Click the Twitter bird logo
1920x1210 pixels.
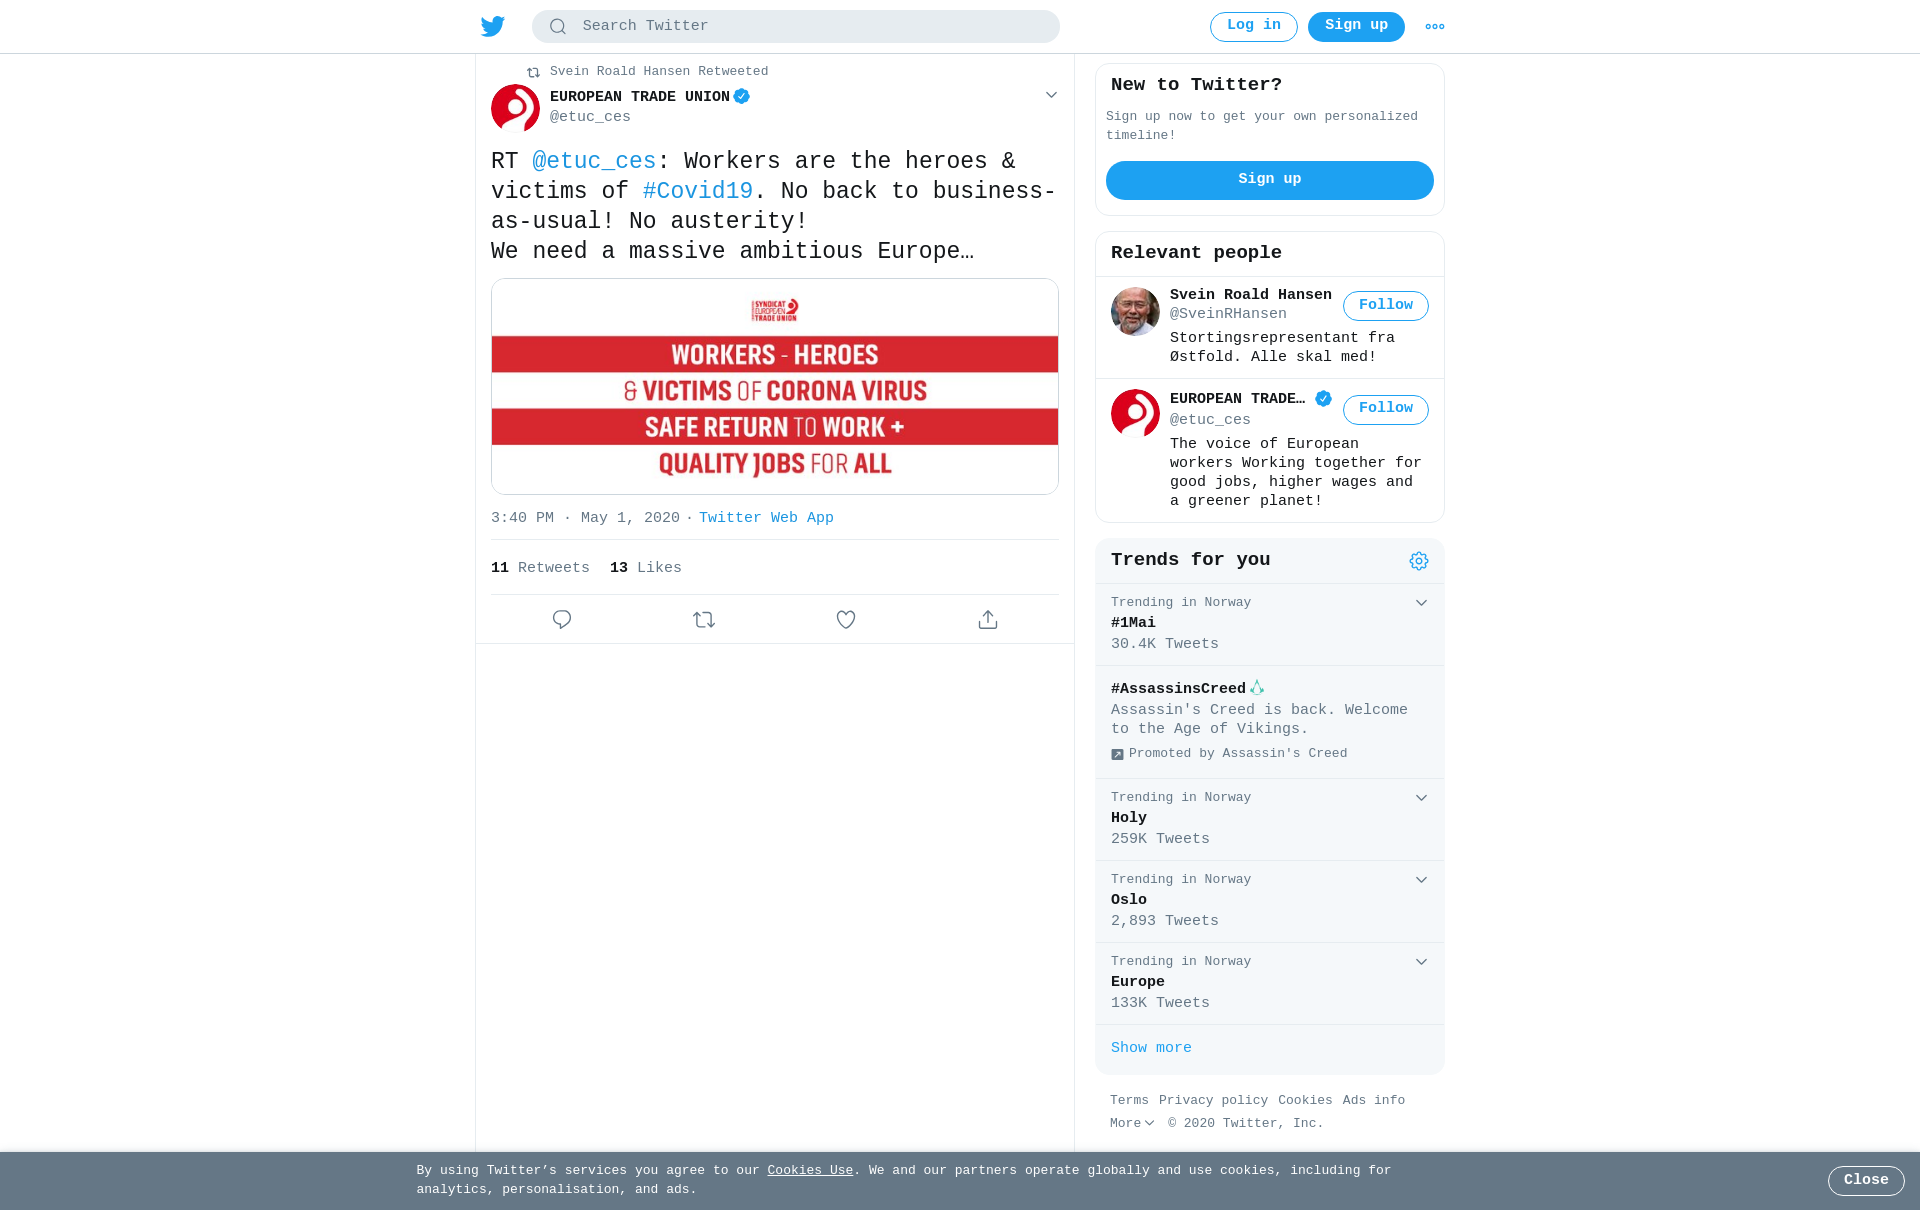(493, 26)
